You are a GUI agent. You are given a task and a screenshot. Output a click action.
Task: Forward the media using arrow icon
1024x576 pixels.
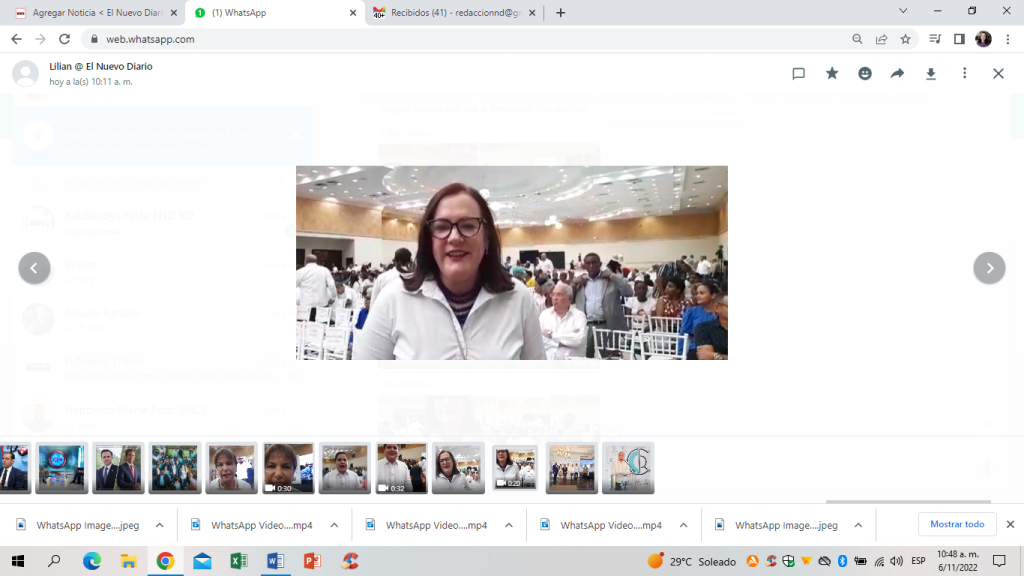tap(898, 73)
